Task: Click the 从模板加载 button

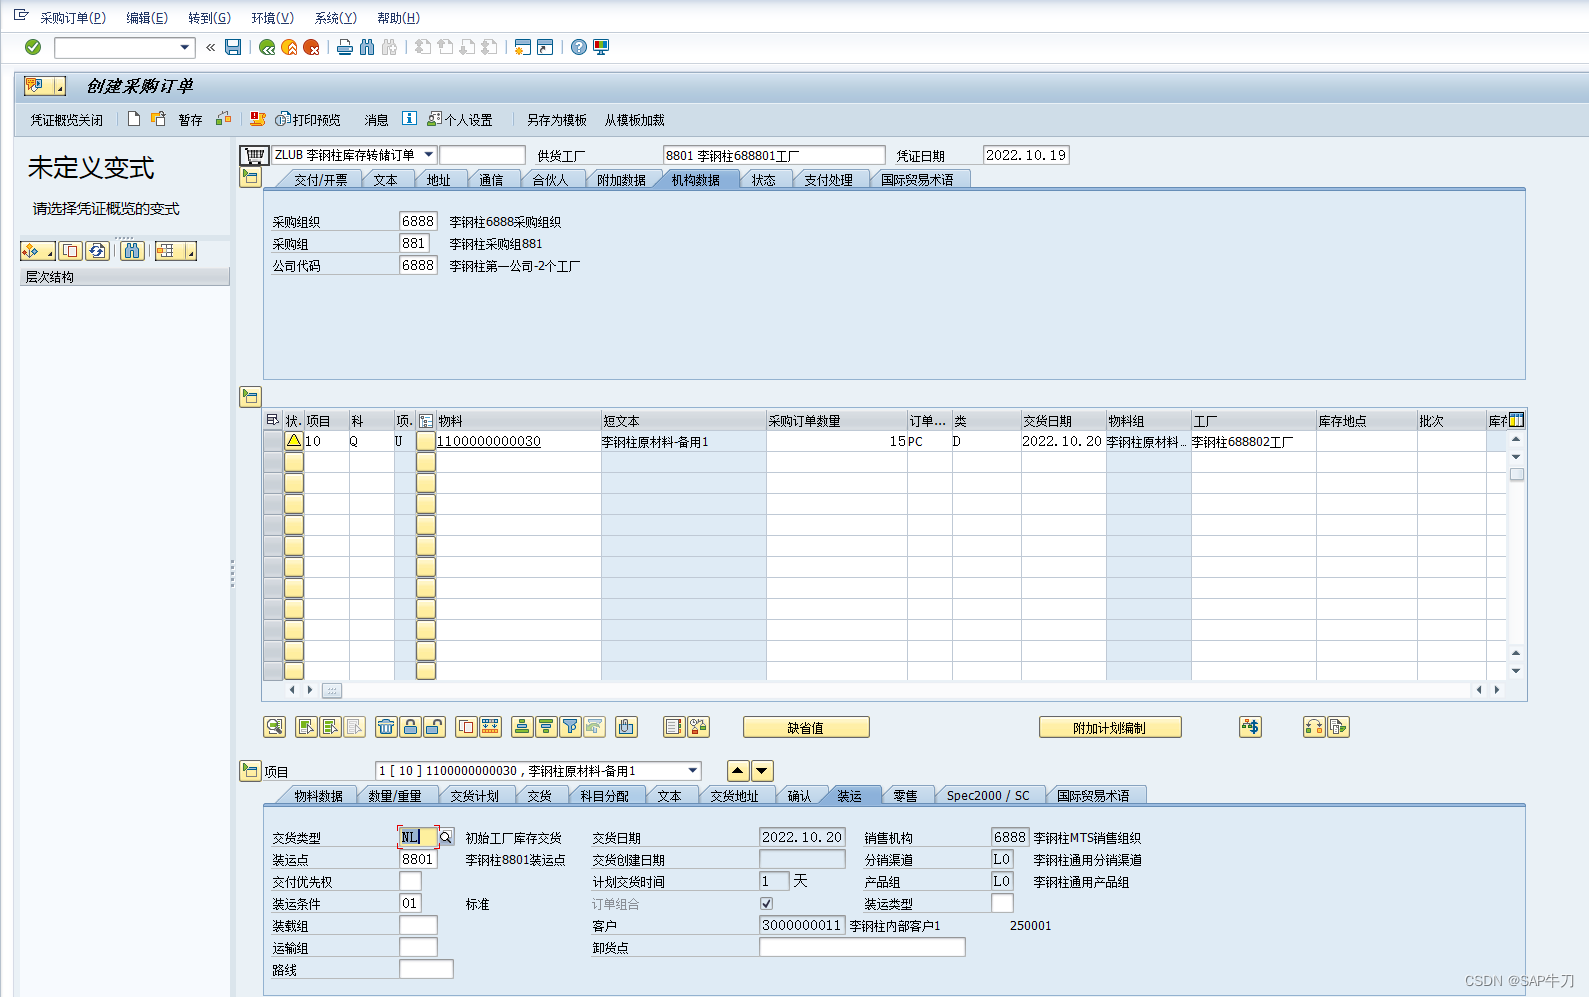Action: tap(634, 120)
